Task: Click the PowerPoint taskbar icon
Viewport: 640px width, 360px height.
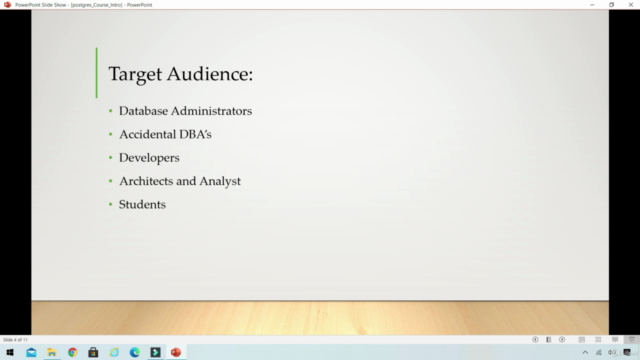Action: (176, 352)
